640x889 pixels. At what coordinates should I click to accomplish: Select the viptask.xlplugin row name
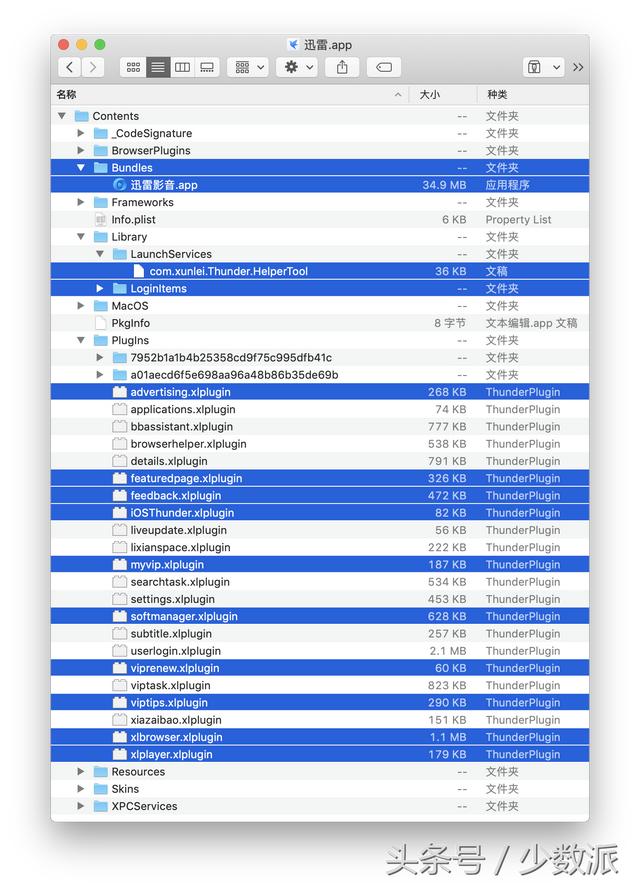170,685
